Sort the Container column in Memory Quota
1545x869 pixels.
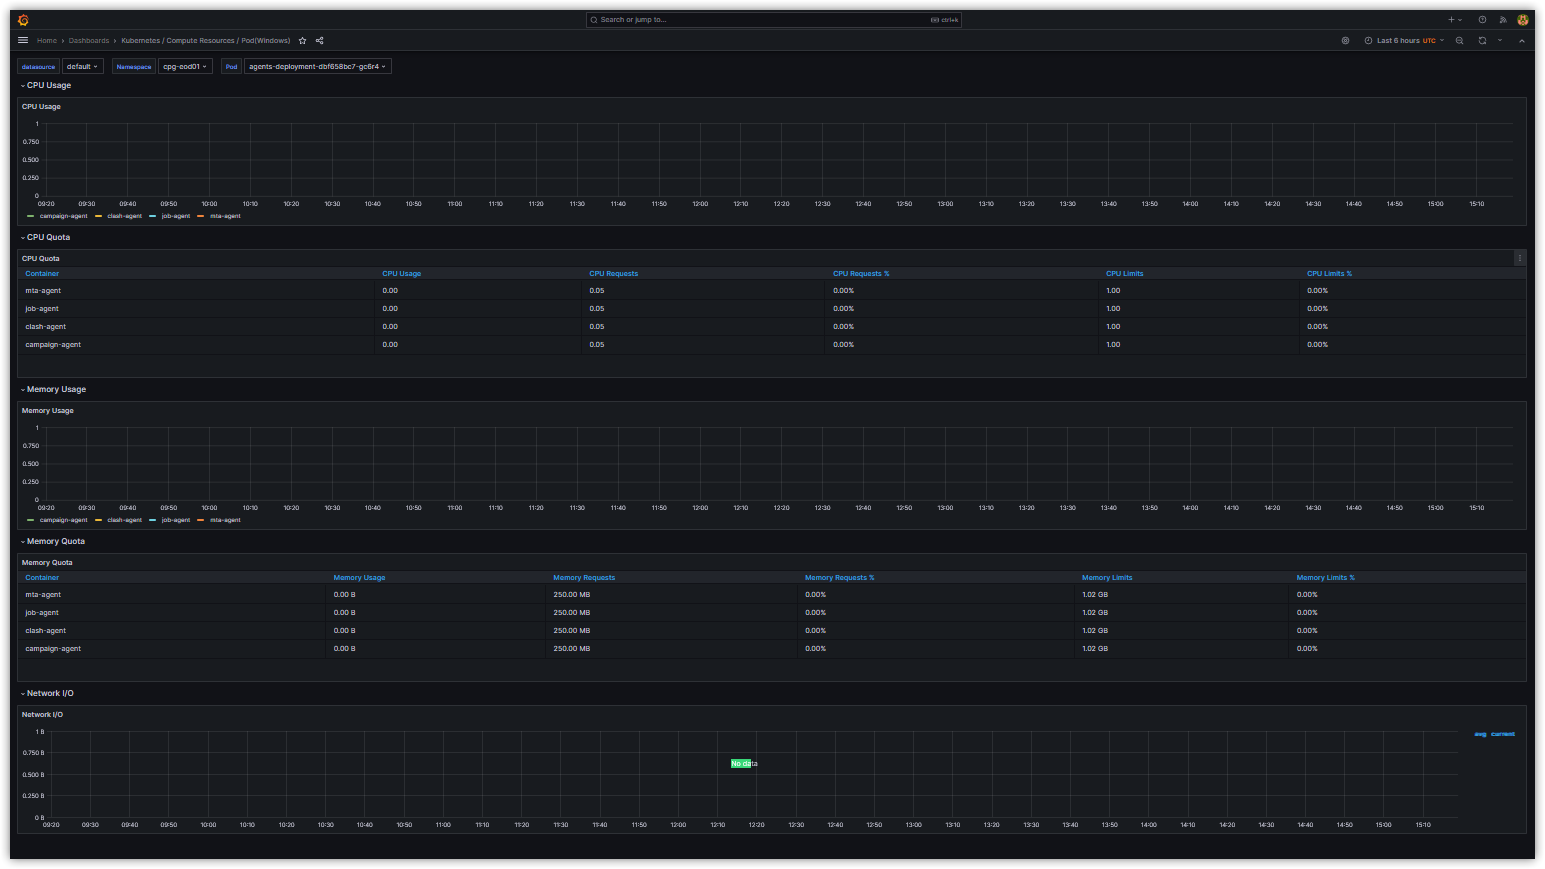coord(41,577)
